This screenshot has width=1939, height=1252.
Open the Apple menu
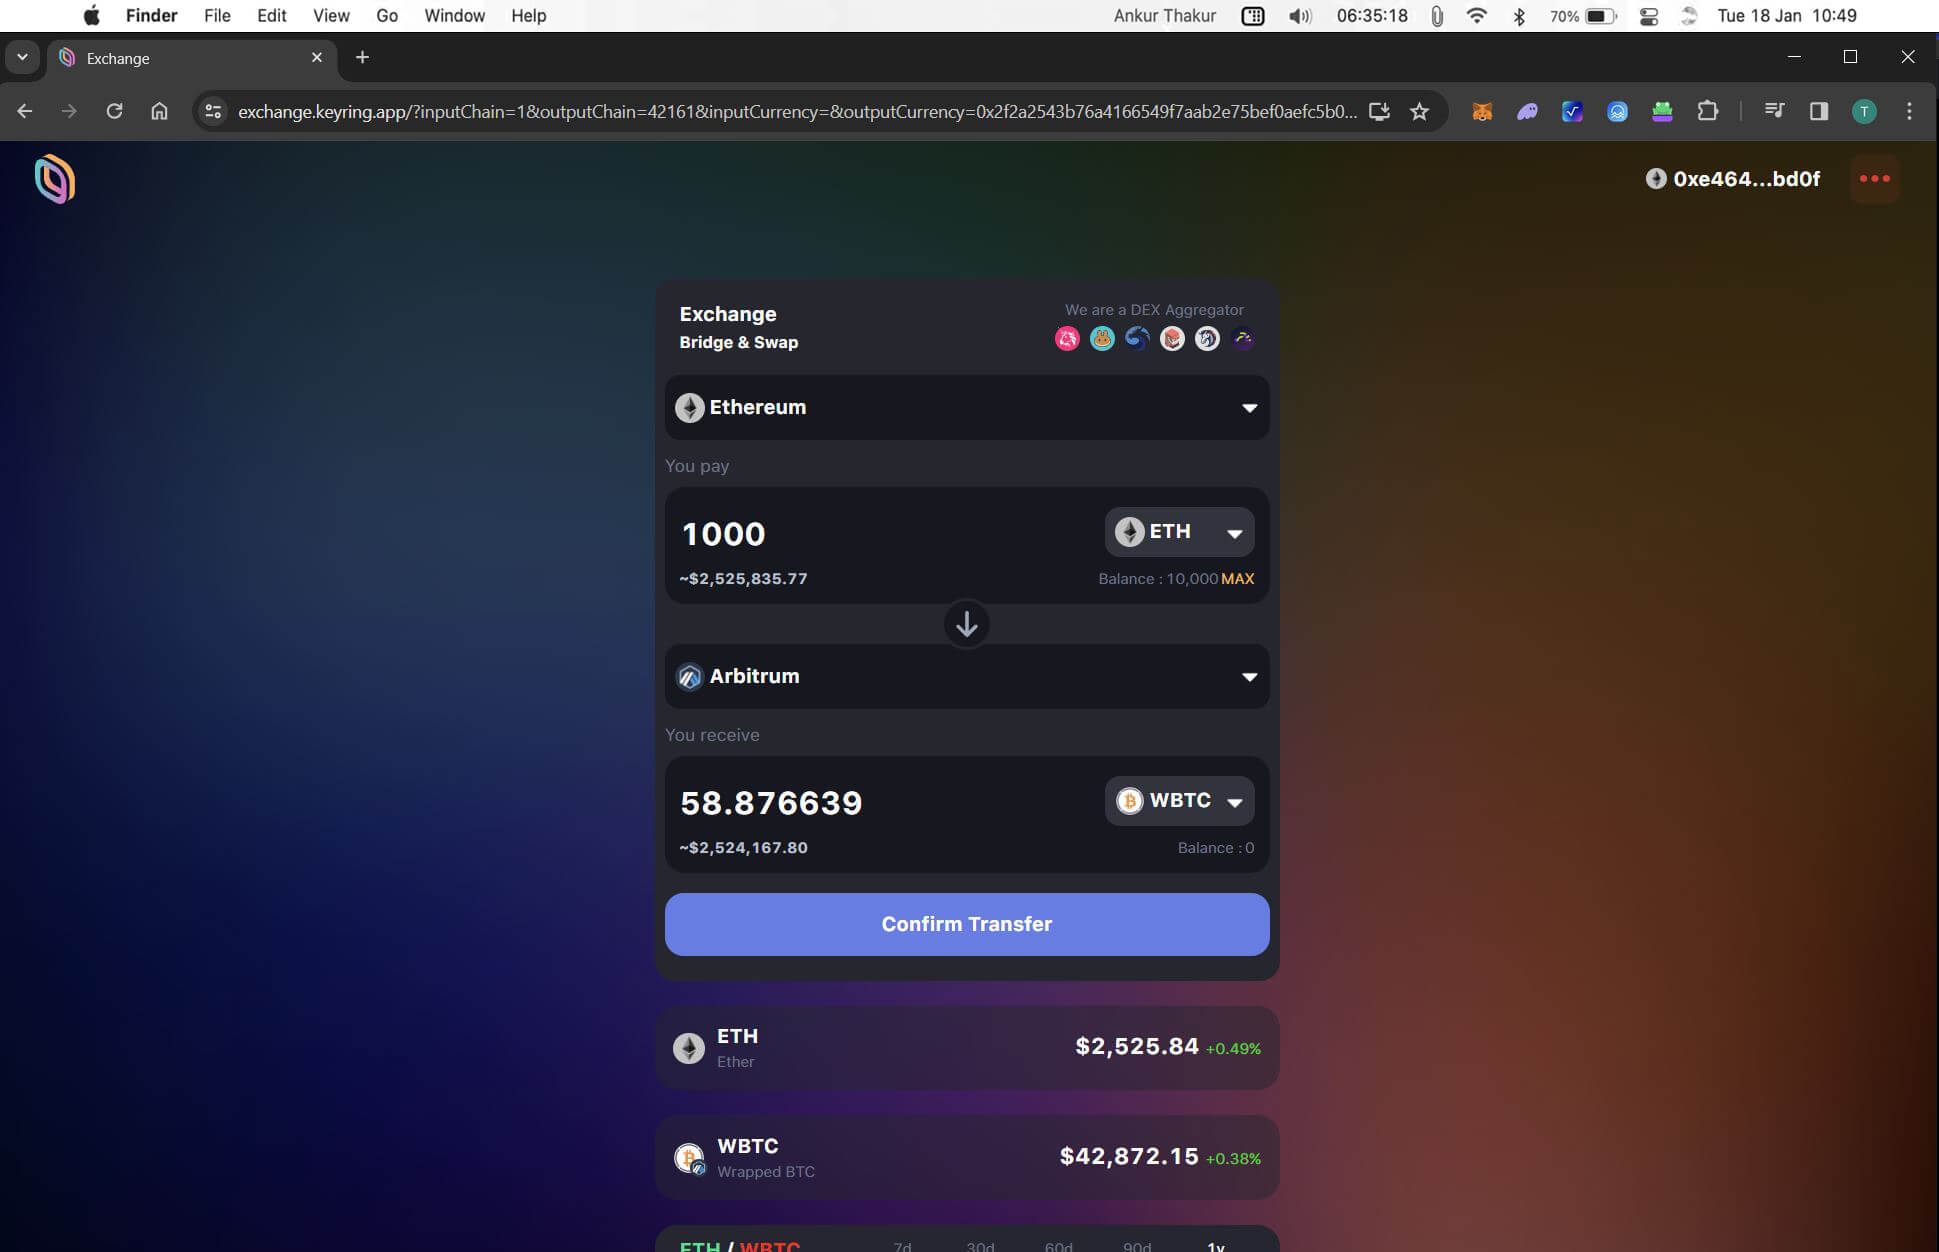[91, 15]
